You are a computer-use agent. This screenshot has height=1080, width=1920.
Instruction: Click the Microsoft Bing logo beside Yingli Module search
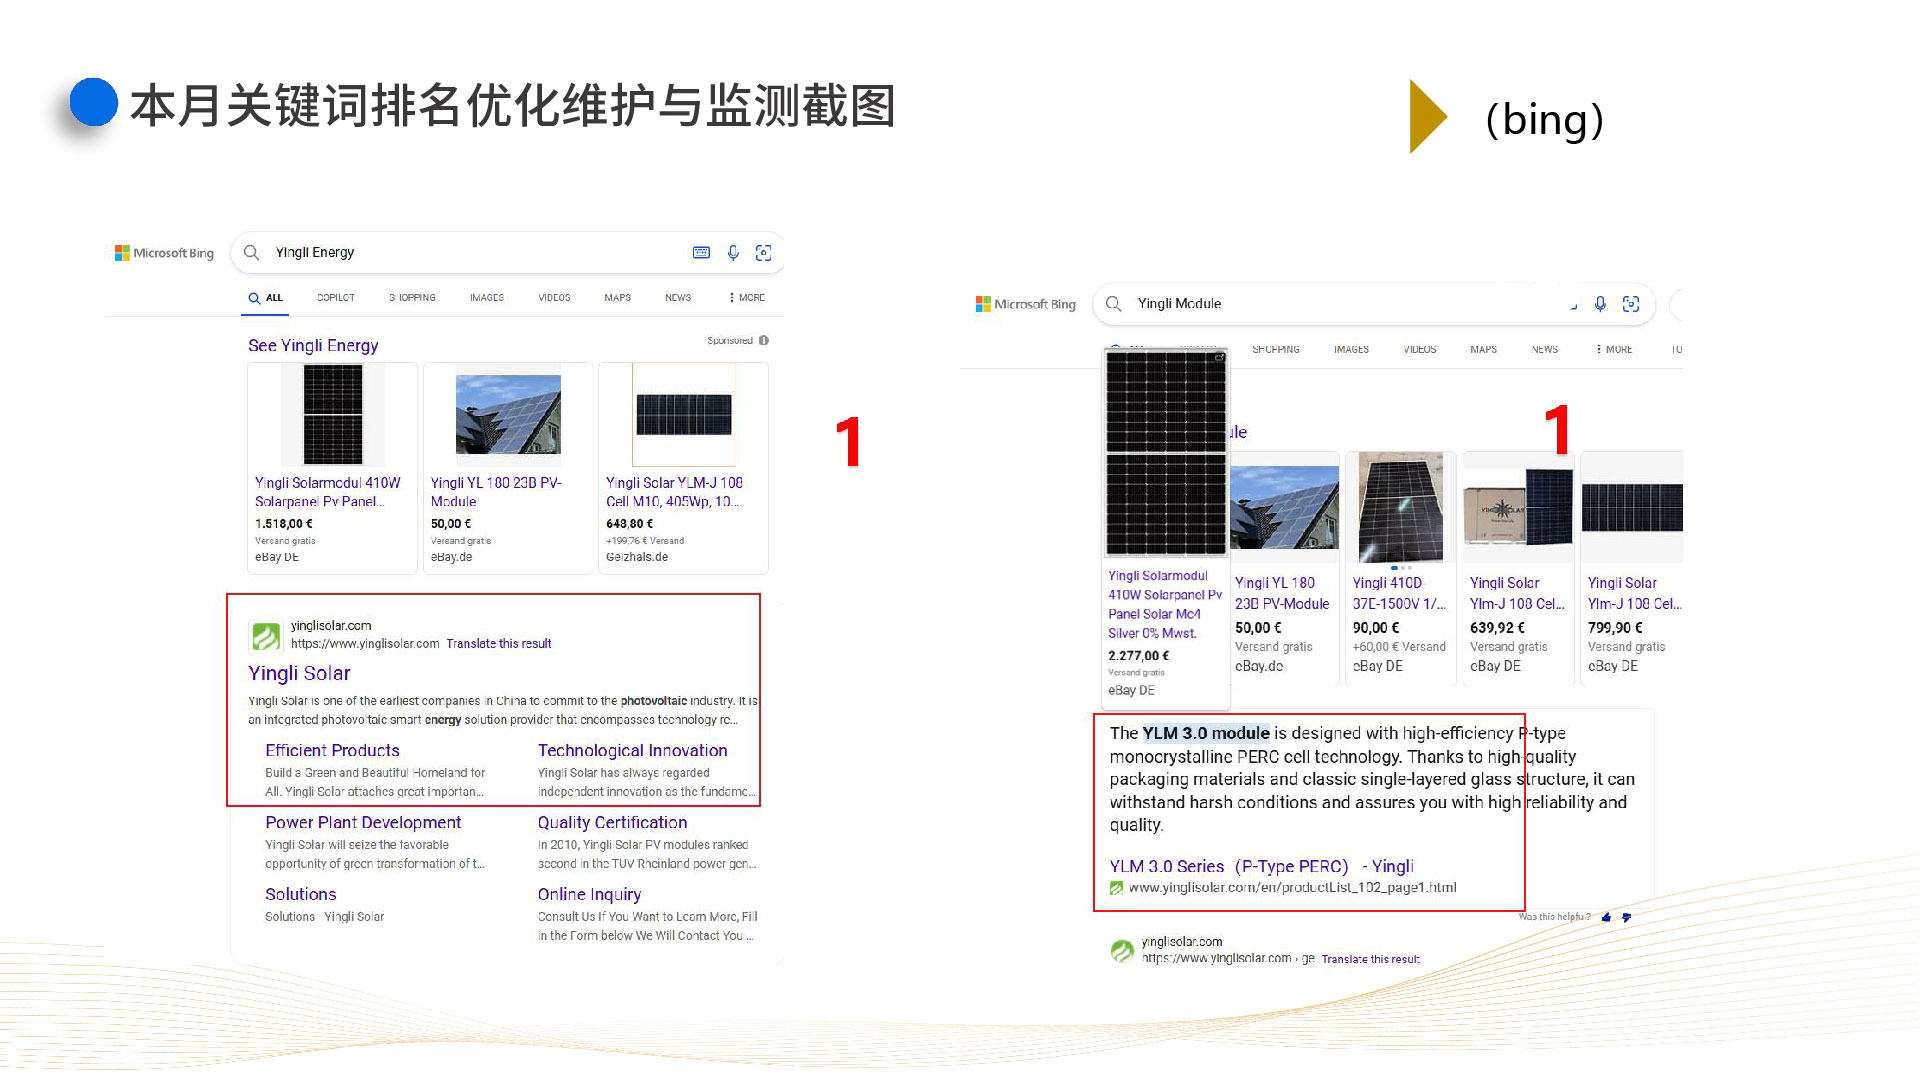tap(1026, 304)
